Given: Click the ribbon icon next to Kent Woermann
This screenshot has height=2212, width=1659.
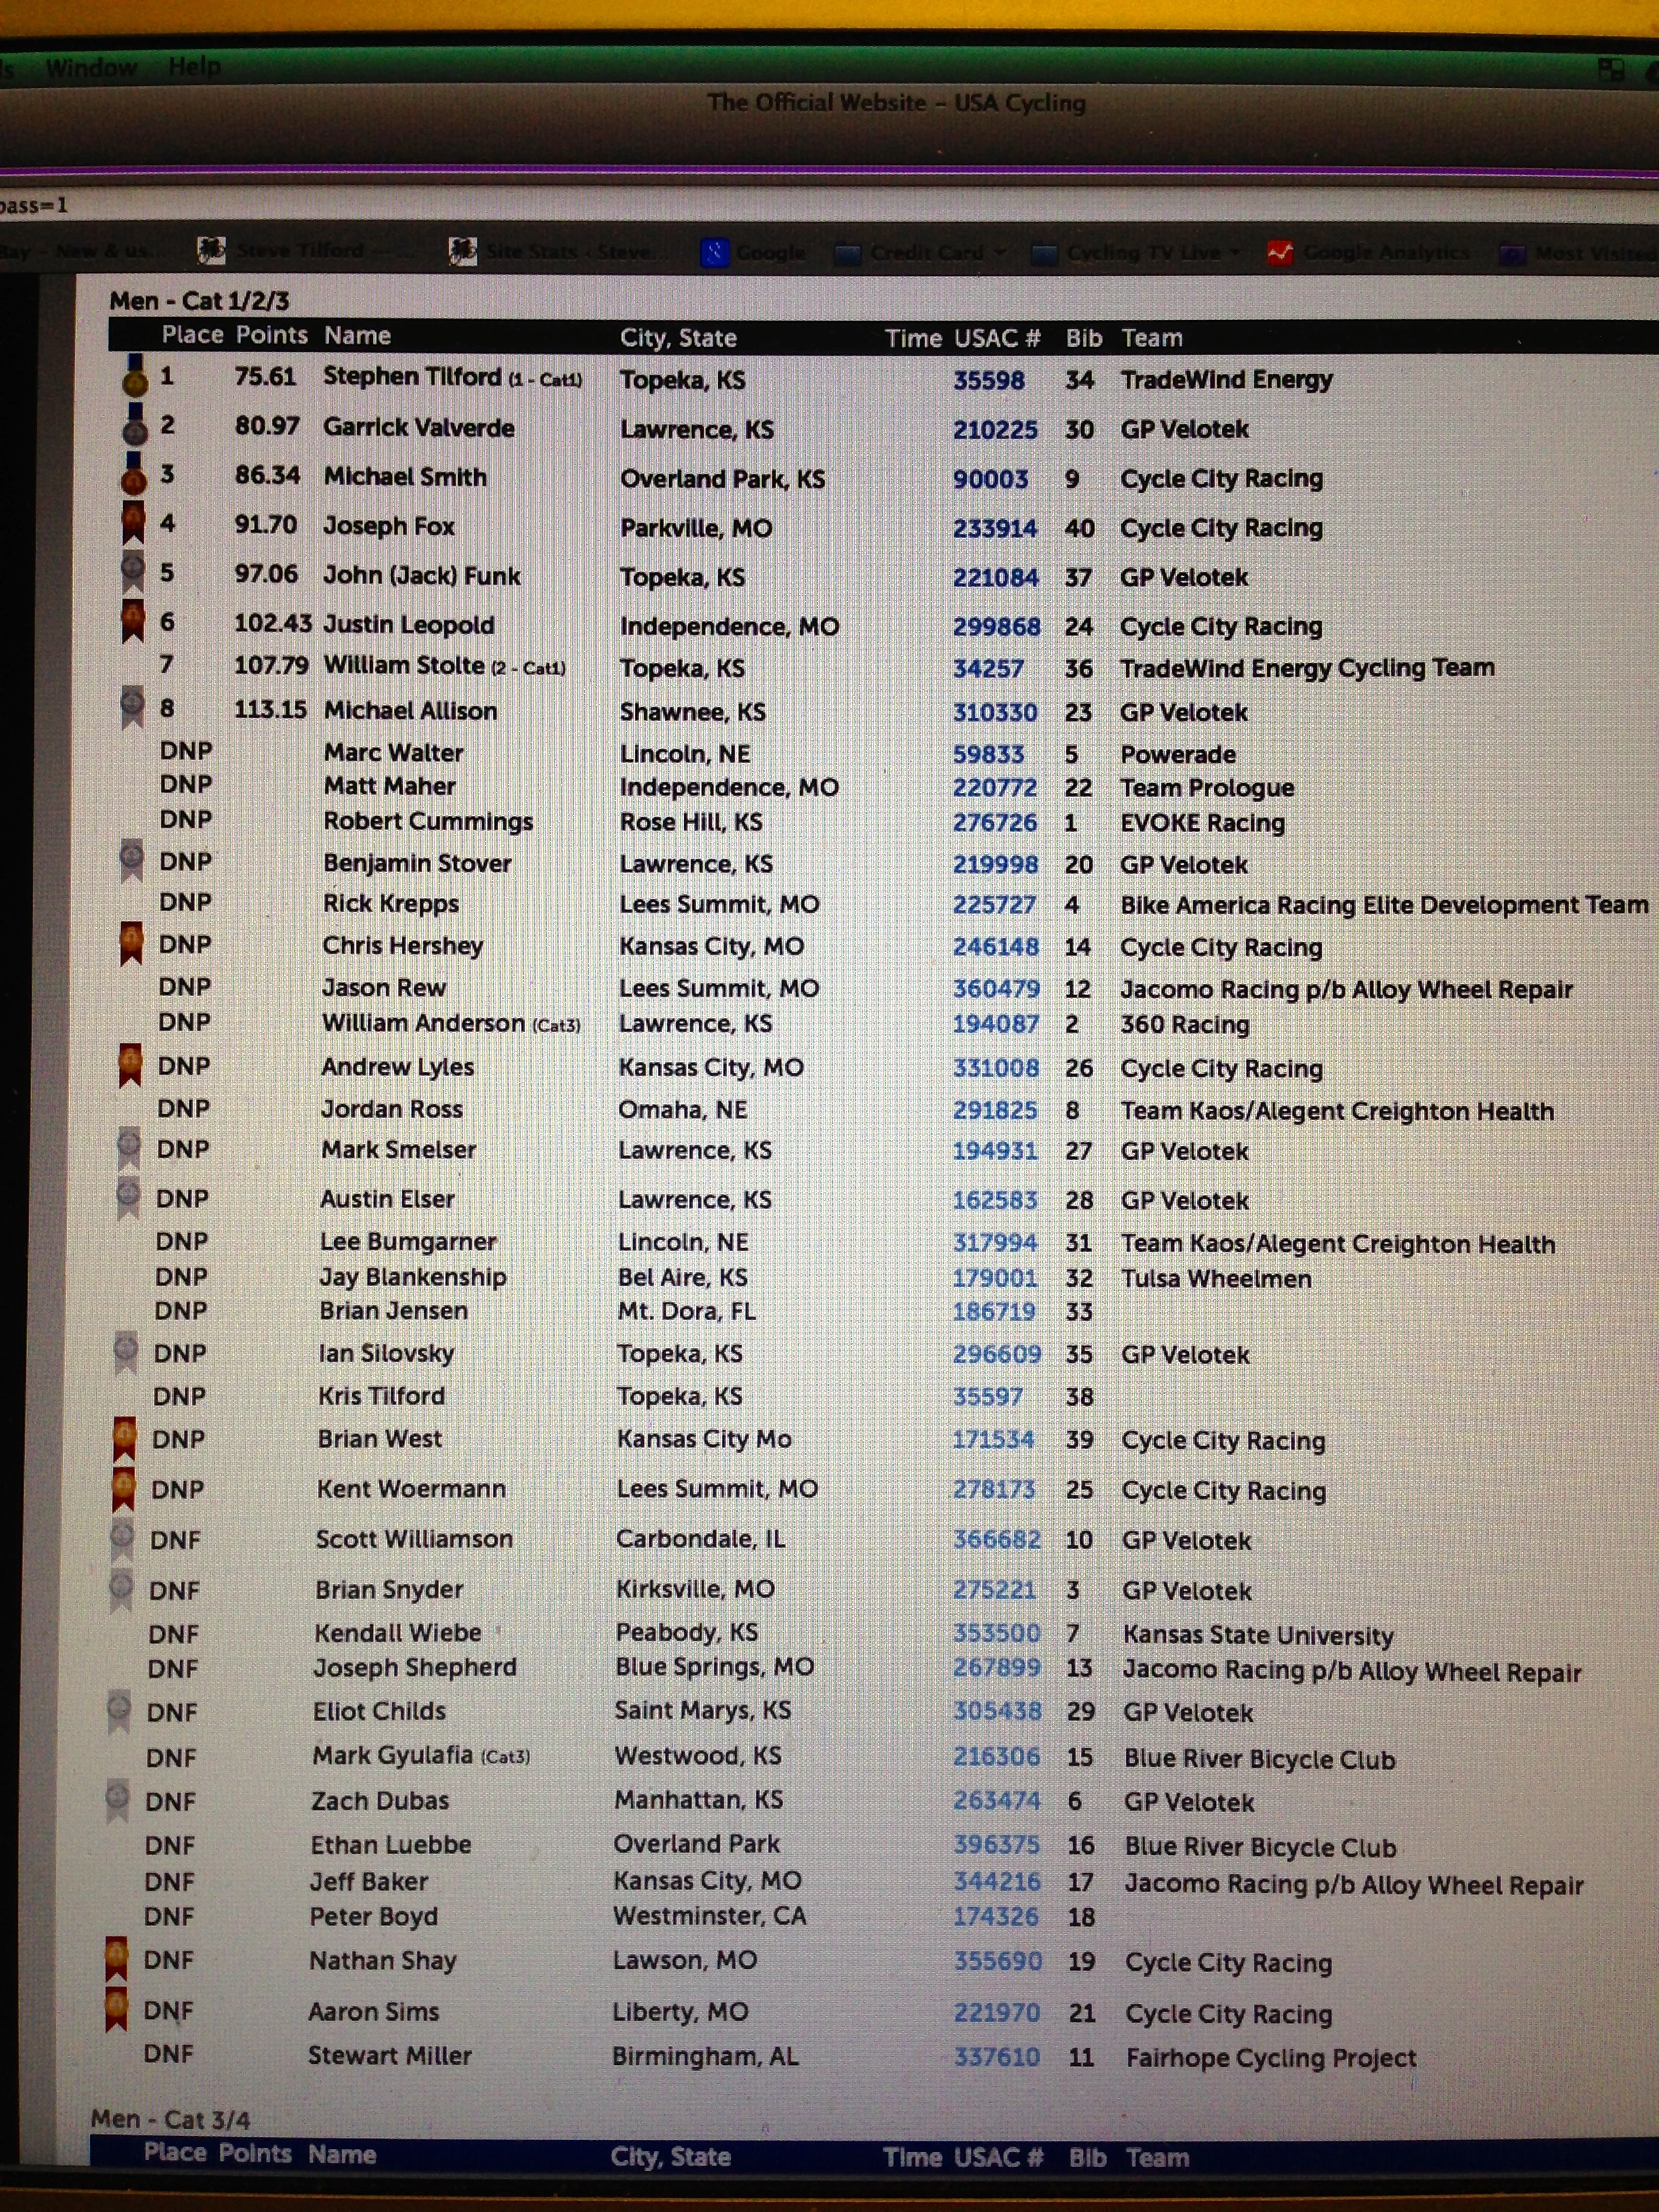Looking at the screenshot, I should click(124, 1488).
